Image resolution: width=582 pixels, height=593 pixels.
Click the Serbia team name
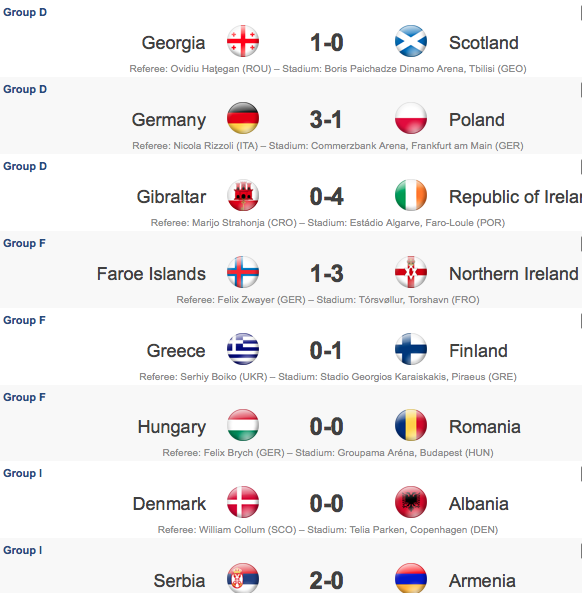pos(179,581)
